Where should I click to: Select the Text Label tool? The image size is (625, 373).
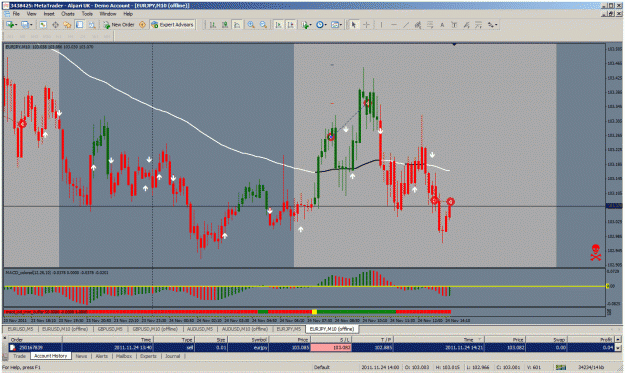pos(454,25)
